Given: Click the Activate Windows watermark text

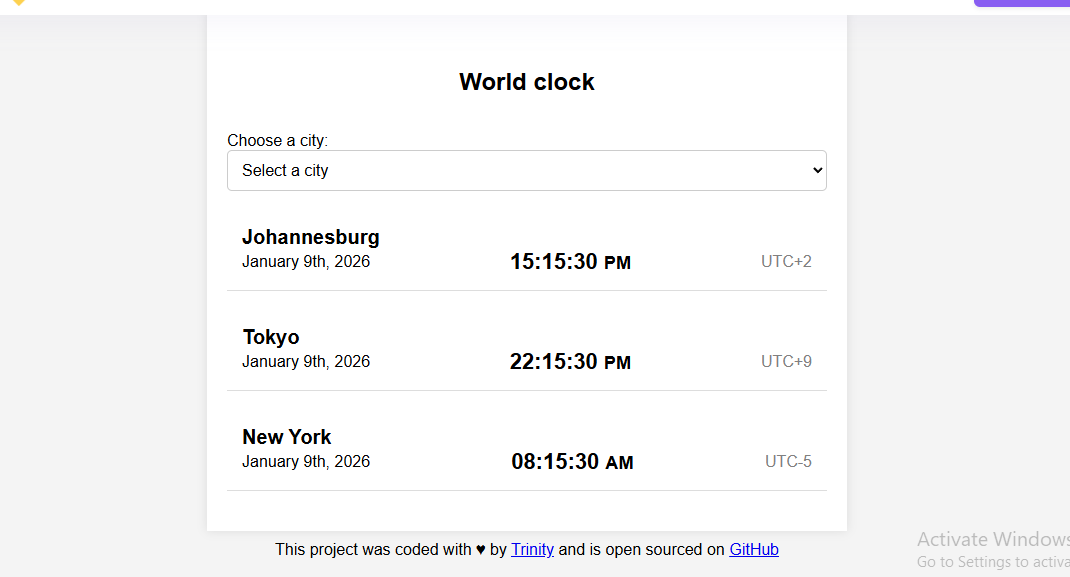Looking at the screenshot, I should coord(992,539).
